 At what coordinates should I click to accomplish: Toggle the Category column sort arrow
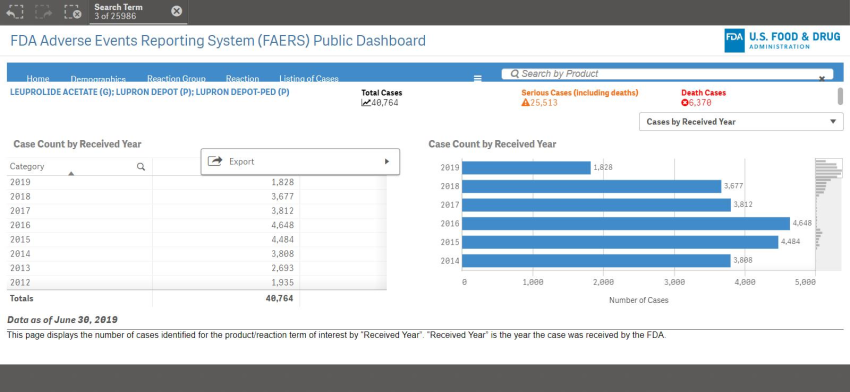71,173
